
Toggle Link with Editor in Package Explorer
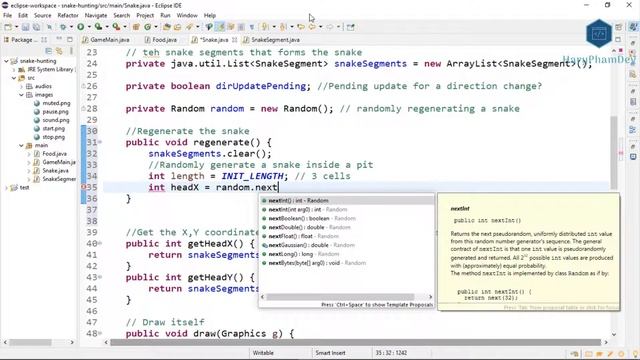point(59,51)
